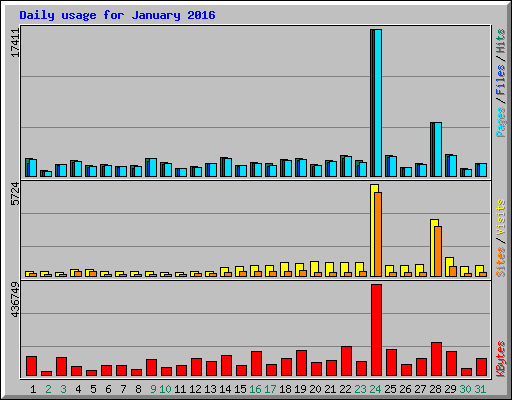Click the orange sites bar for day 28
Viewport: 512px width, 400px height.
pyautogui.click(x=438, y=252)
